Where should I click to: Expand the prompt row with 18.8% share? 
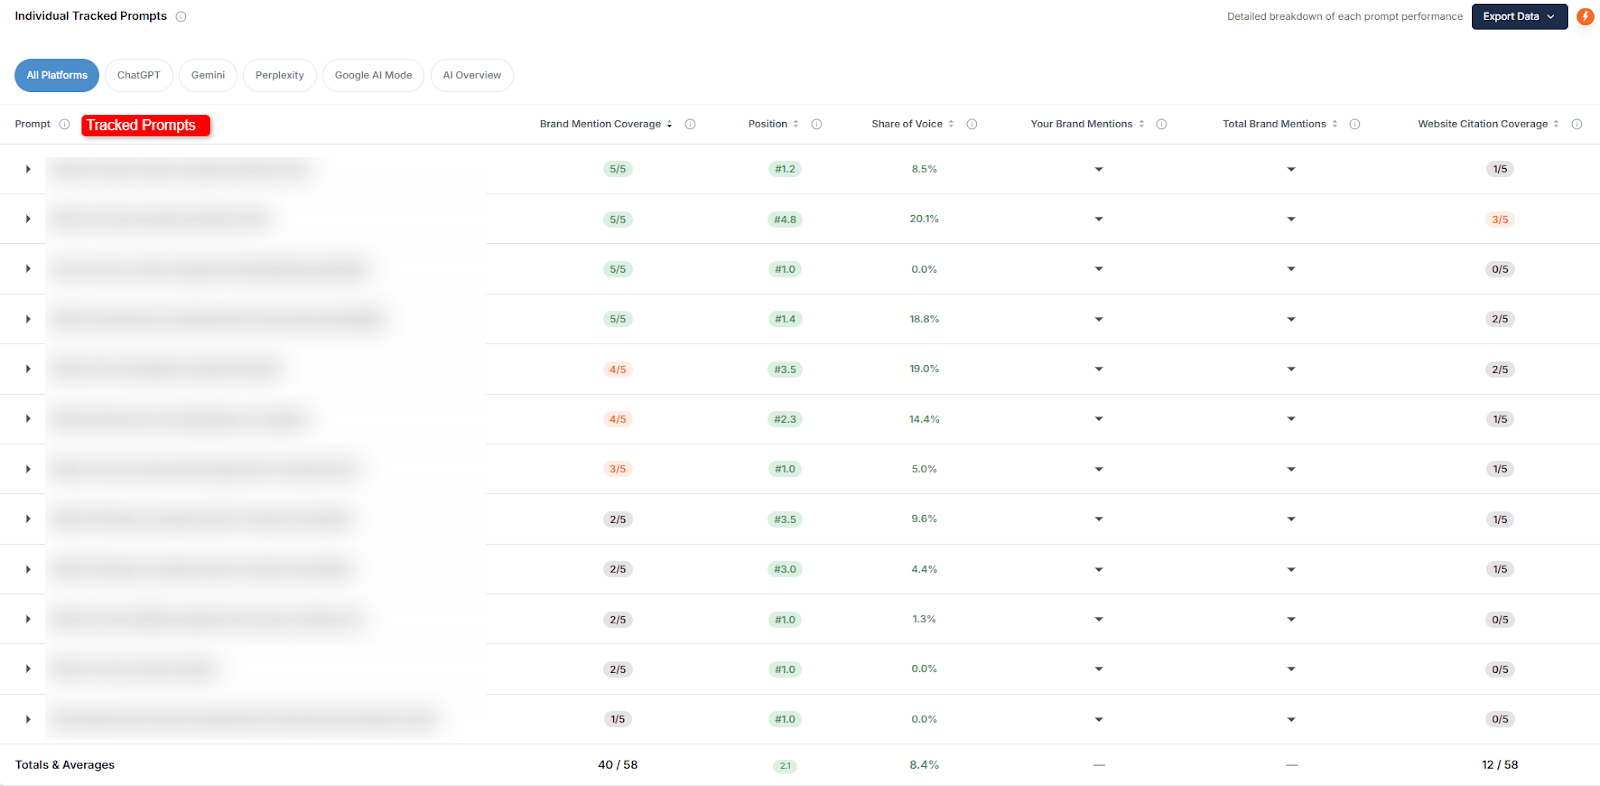coord(28,319)
